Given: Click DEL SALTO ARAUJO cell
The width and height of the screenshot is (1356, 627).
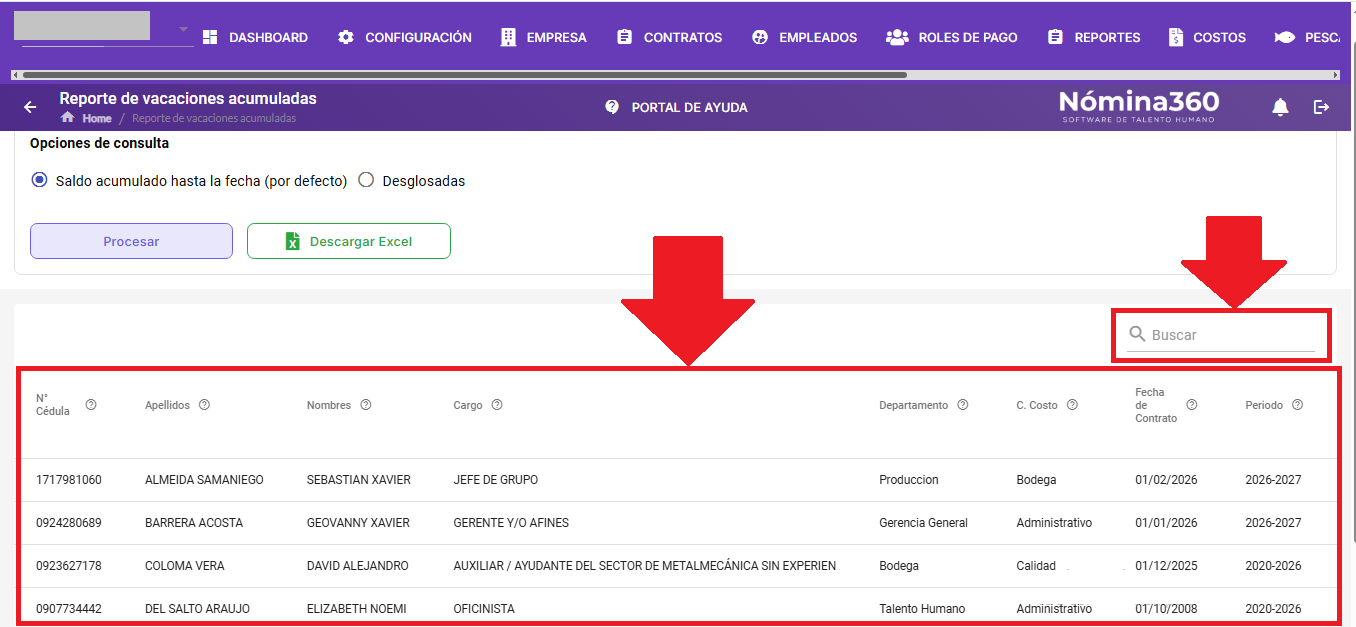Looking at the screenshot, I should [x=198, y=609].
